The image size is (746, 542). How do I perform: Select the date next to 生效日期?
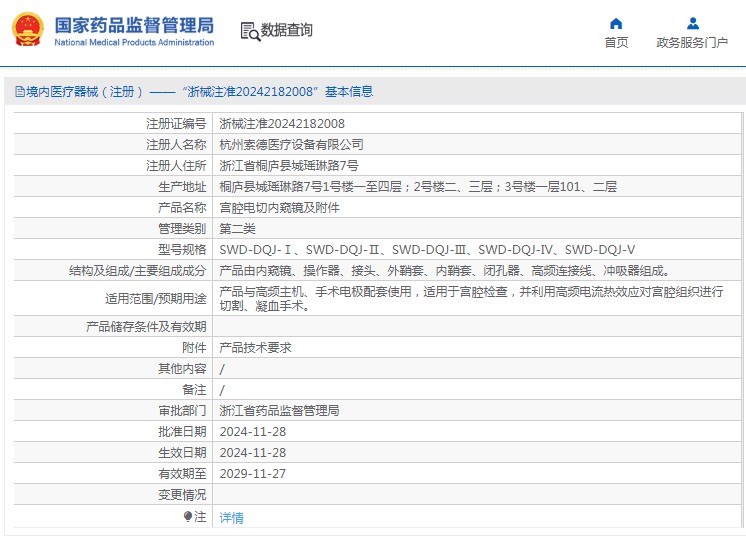pos(253,453)
